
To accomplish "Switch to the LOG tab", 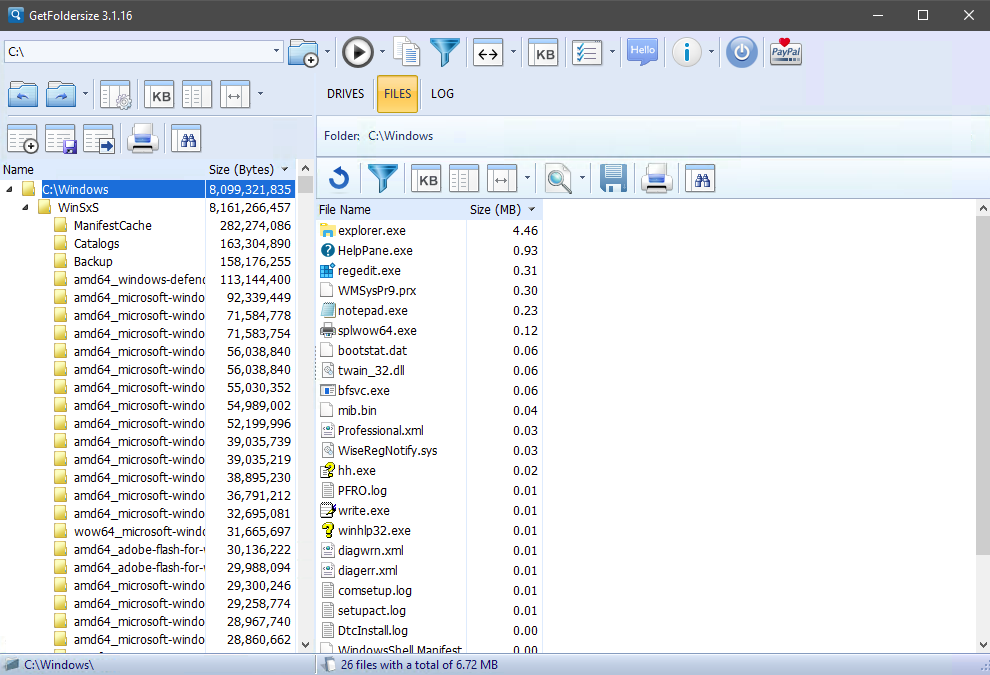I will pyautogui.click(x=442, y=93).
